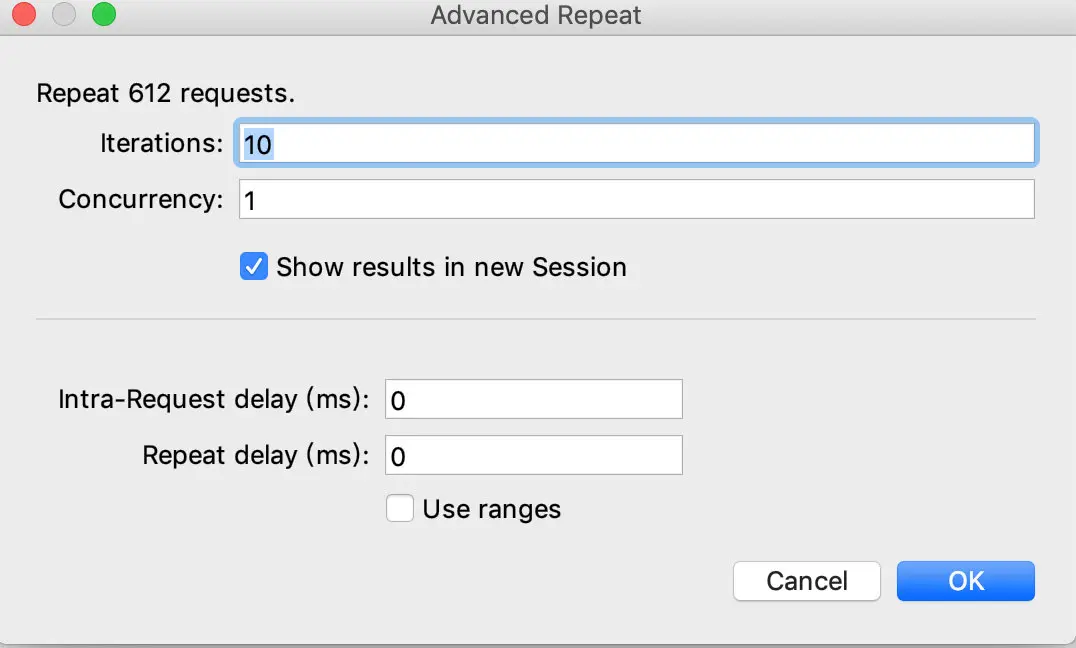Click the horizontal separator line below the Session checkbox
The image size is (1076, 648).
click(x=536, y=319)
